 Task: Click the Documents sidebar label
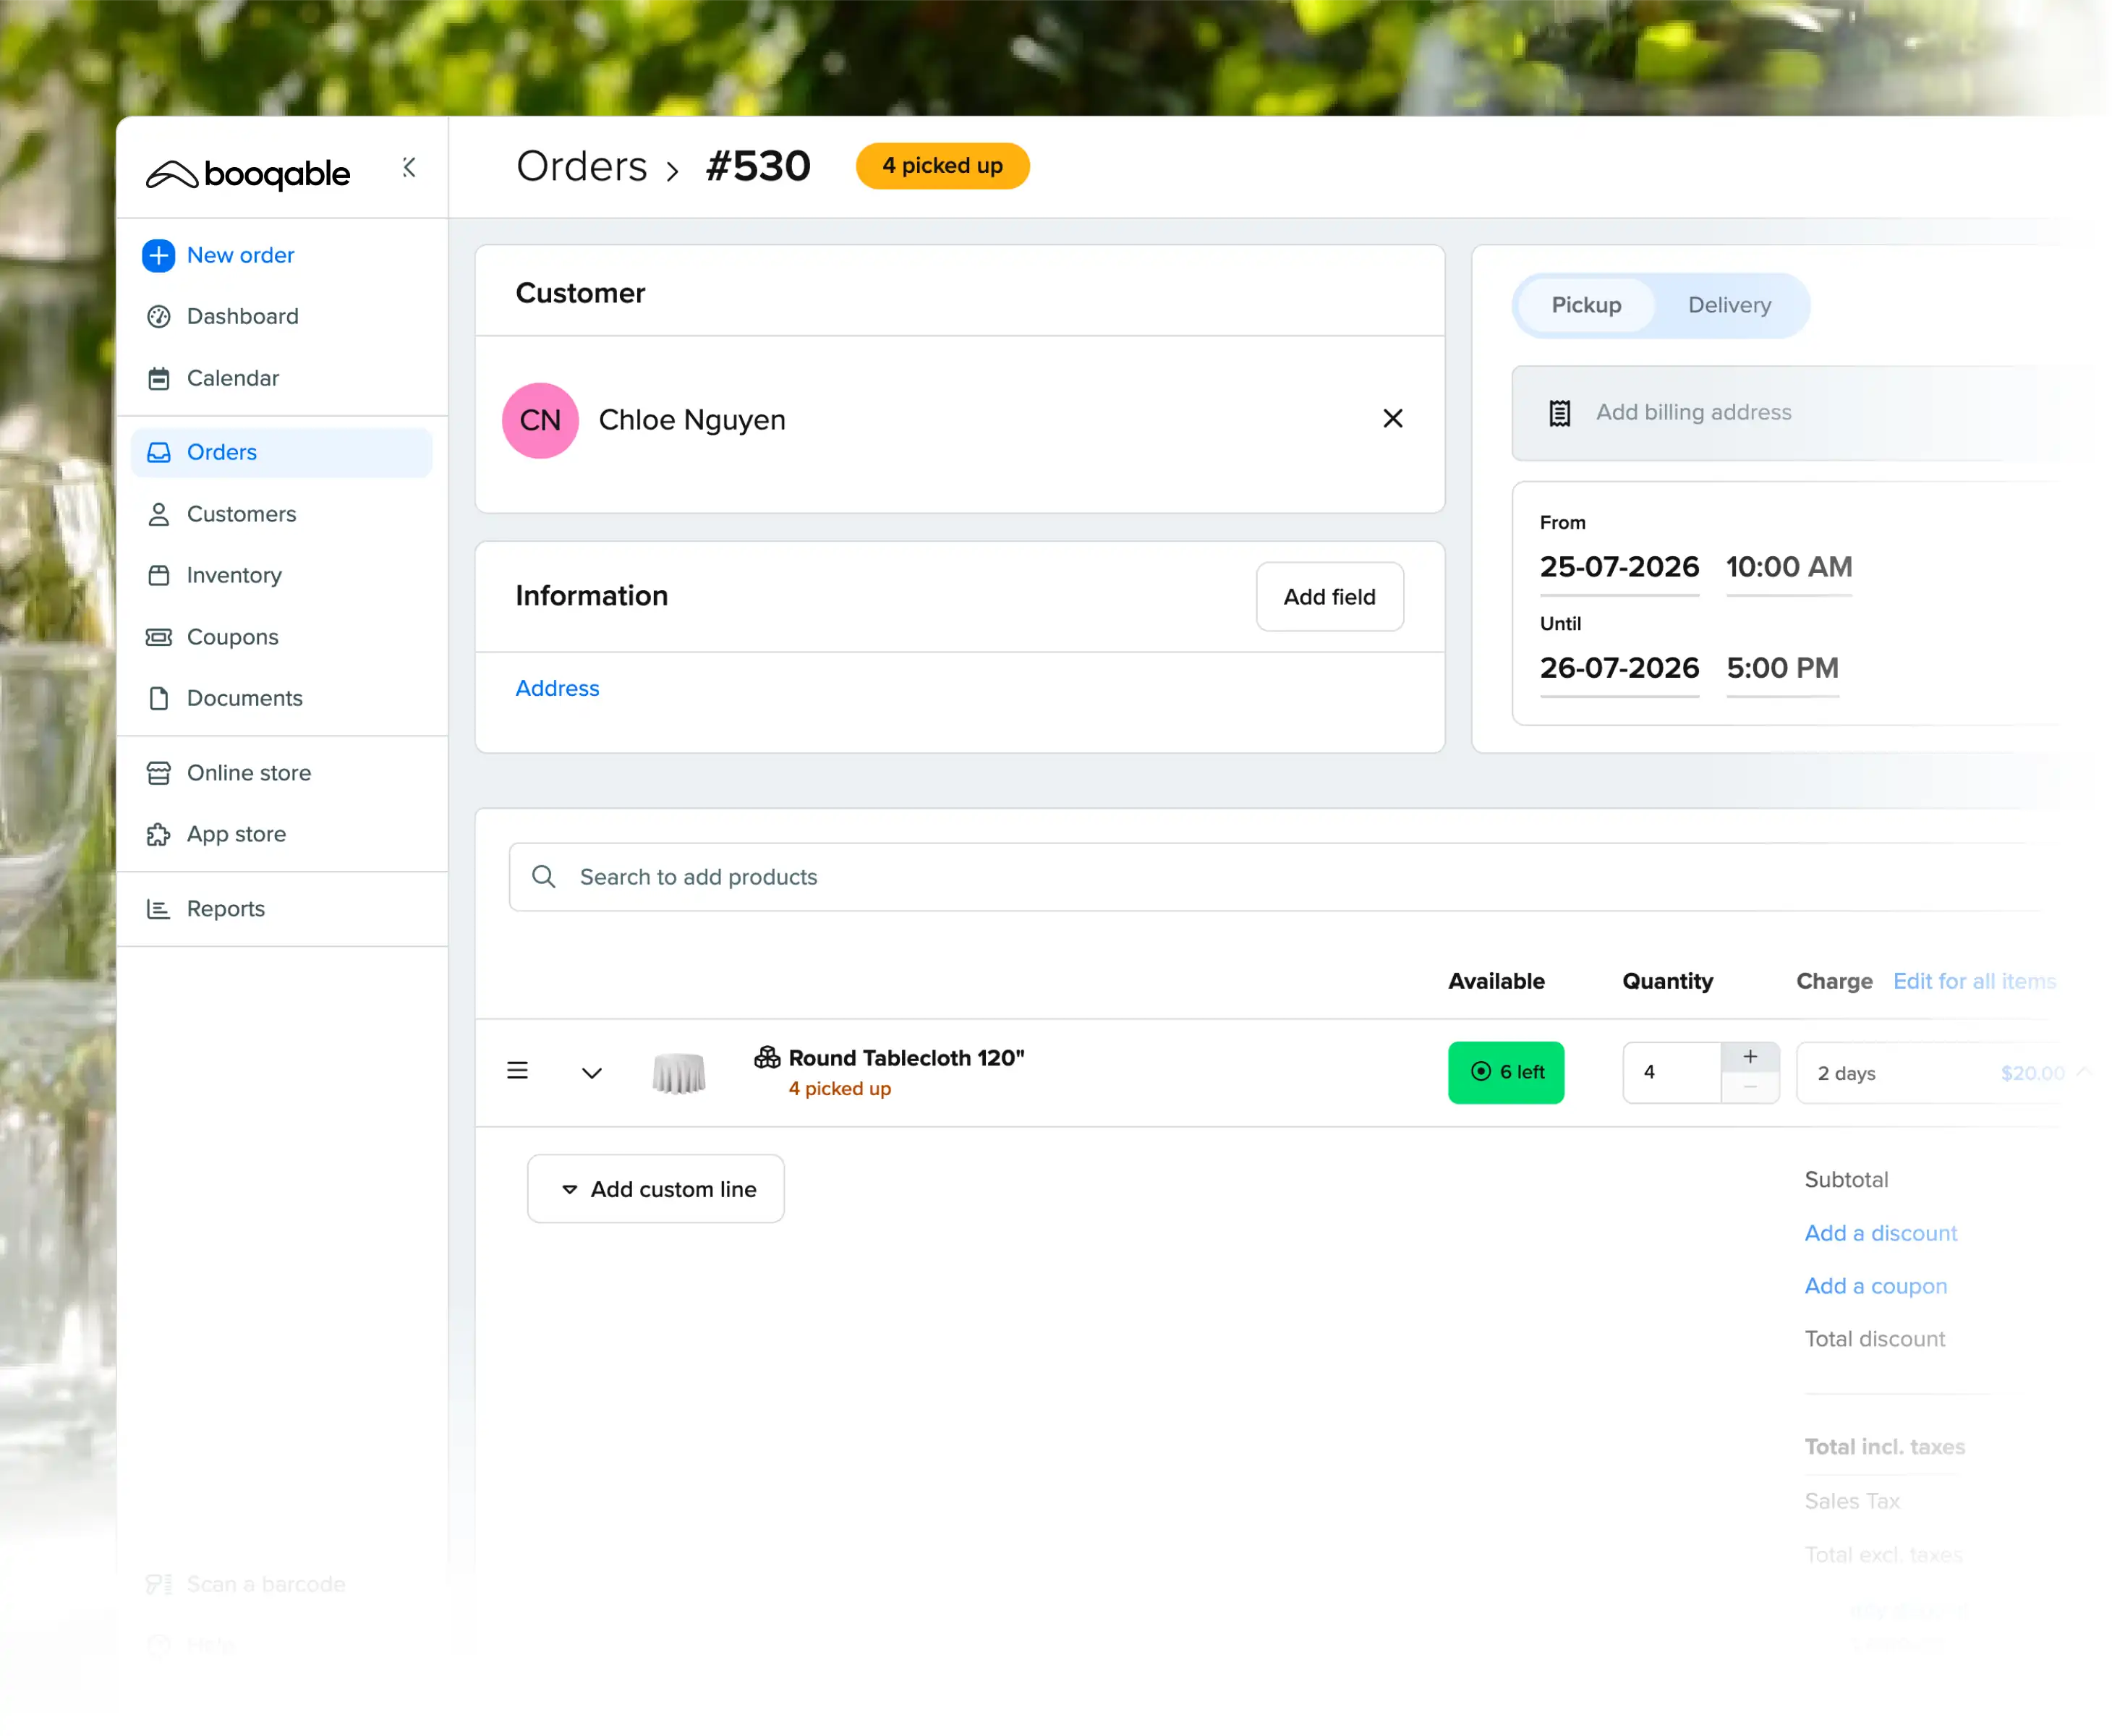click(x=244, y=698)
